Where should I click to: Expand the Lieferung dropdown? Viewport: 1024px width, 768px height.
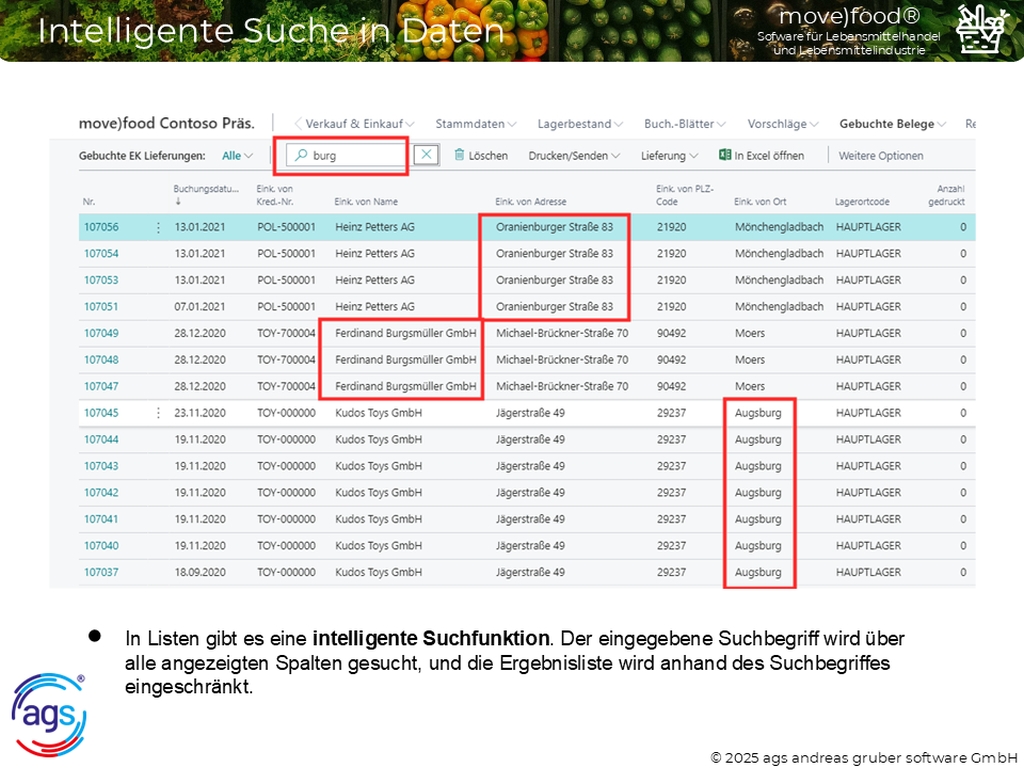tap(669, 155)
